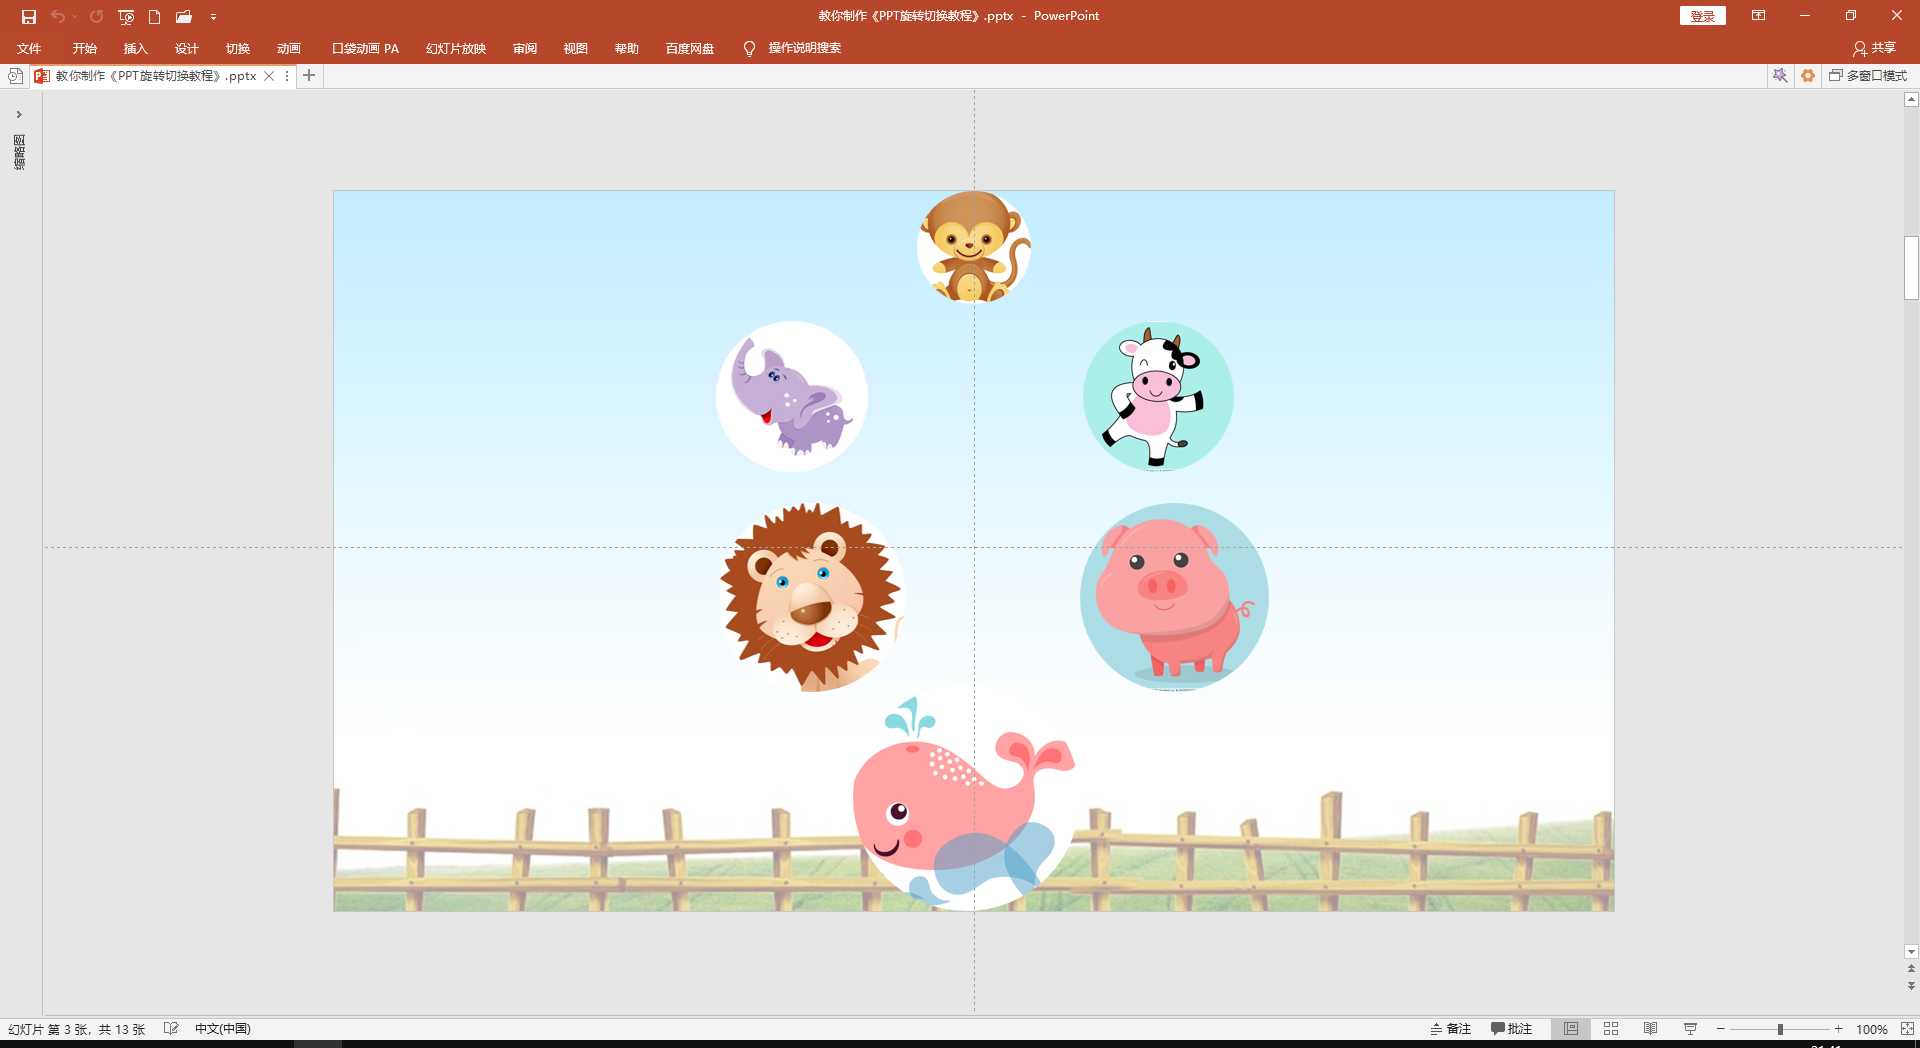Screen dimensions: 1920x1048
Task: Fit slide to current window icon
Action: [x=1907, y=1029]
